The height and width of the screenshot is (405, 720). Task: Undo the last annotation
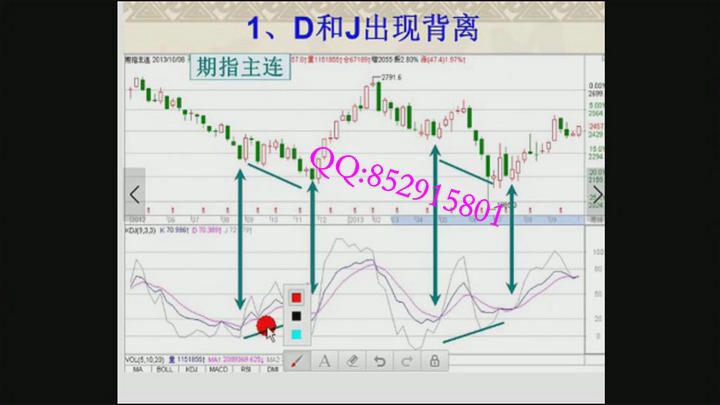[x=379, y=361]
